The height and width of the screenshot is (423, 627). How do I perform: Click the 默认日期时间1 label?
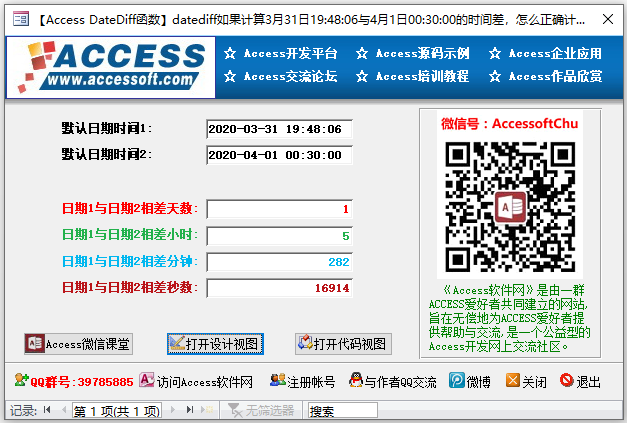[x=106, y=129]
